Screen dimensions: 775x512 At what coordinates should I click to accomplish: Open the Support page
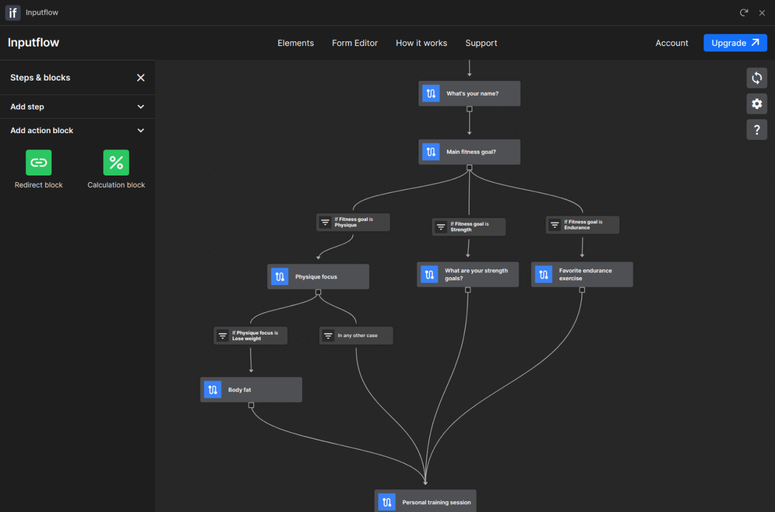[481, 43]
